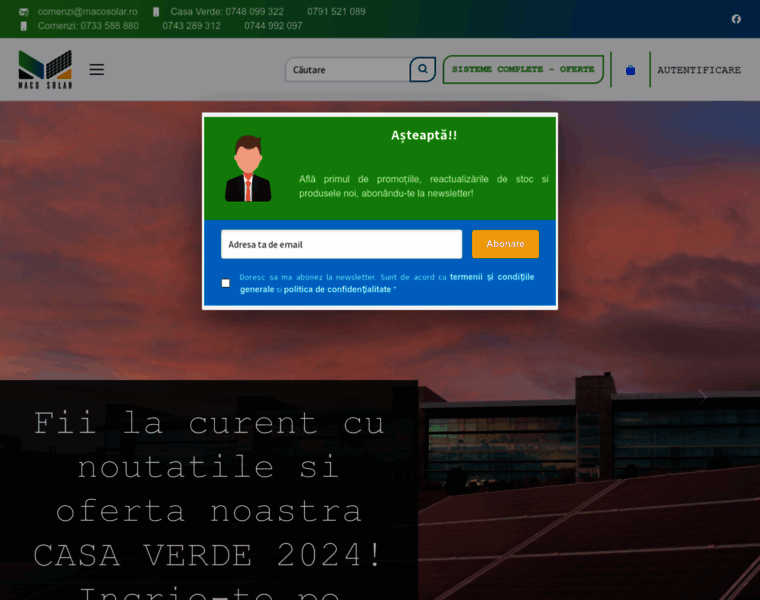Click phone icon beside Casa Verde

pyautogui.click(x=156, y=12)
